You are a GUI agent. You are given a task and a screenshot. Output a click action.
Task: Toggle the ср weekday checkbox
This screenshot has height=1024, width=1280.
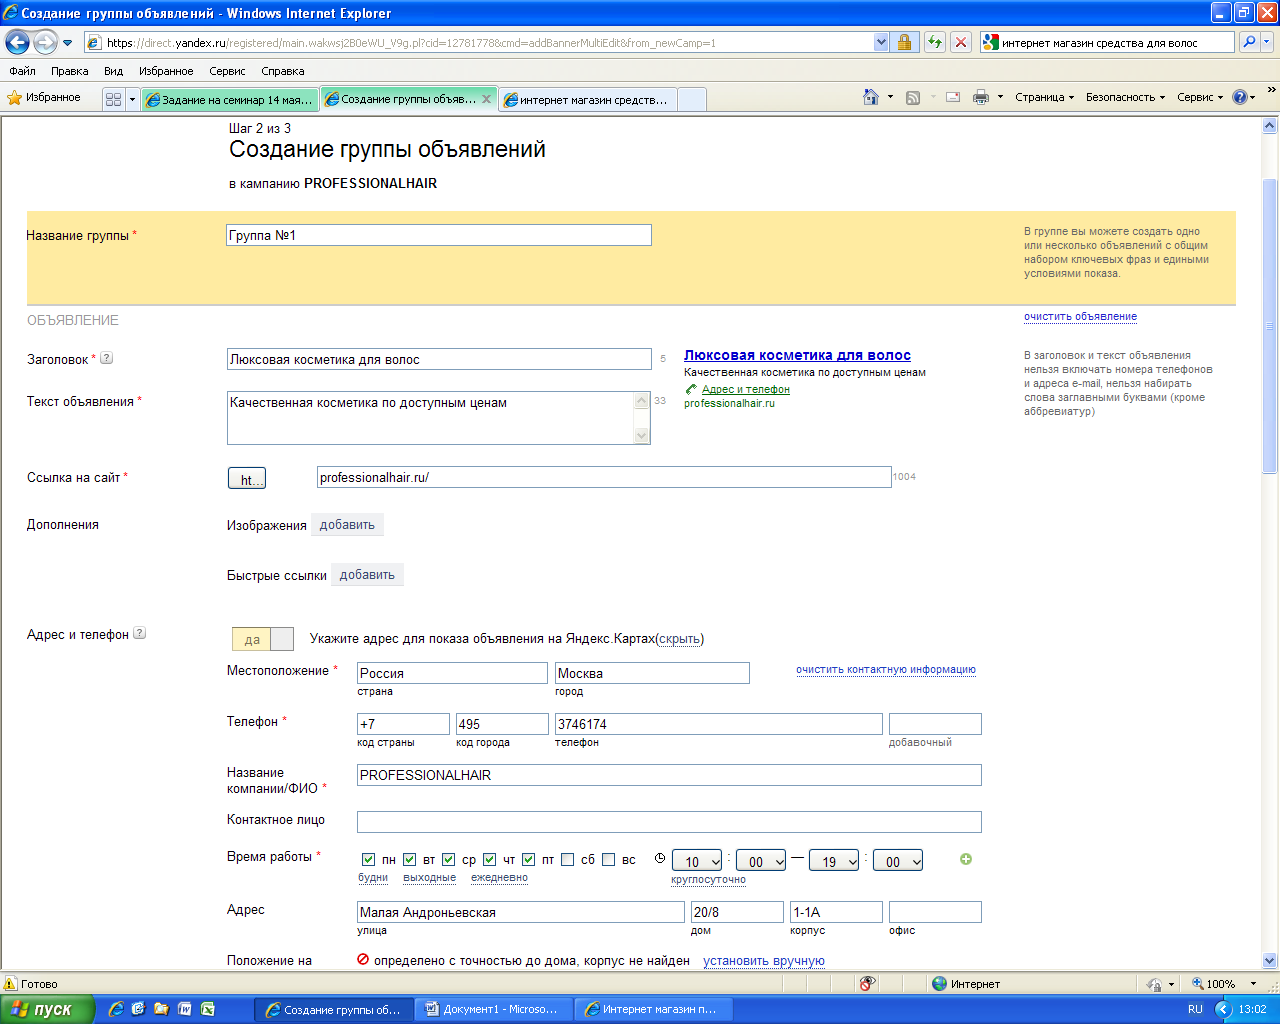pos(449,859)
